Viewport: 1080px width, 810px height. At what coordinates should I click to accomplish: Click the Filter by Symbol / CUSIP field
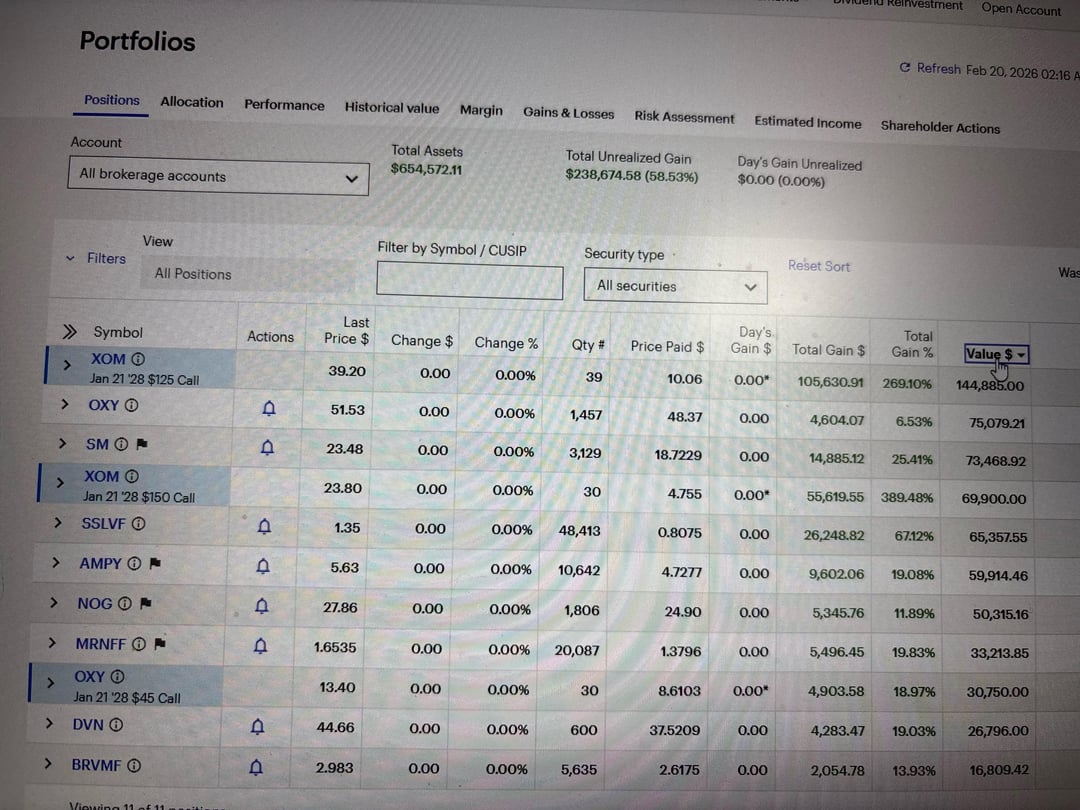pyautogui.click(x=469, y=280)
